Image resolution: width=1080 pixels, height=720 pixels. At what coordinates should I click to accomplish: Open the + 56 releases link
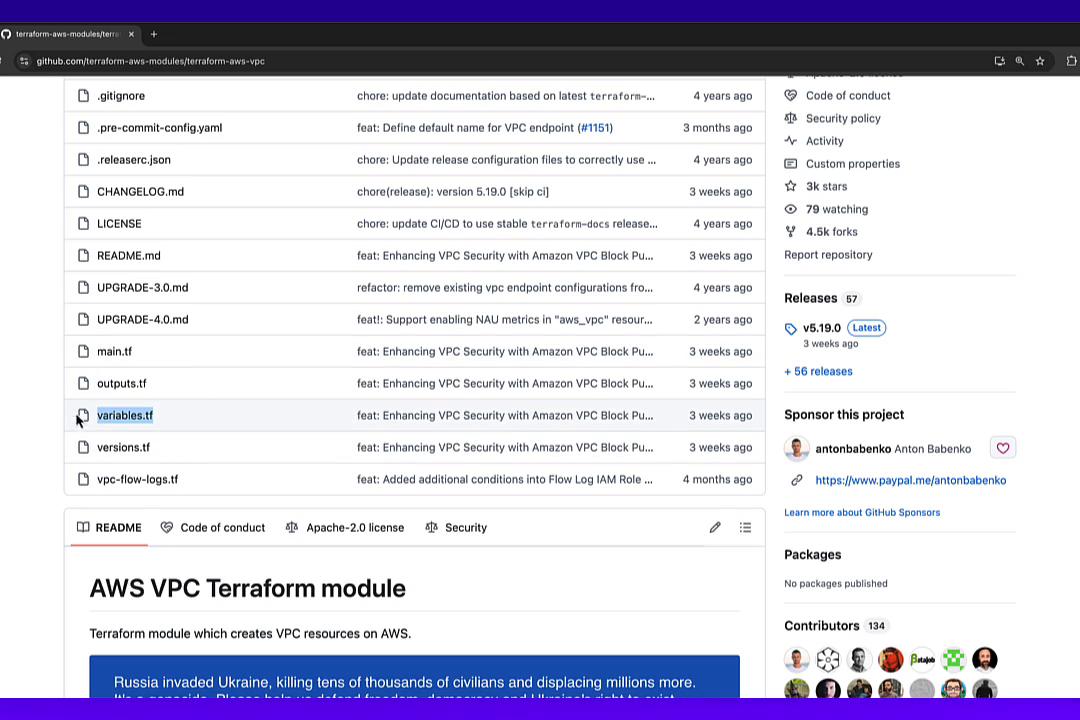tap(818, 371)
